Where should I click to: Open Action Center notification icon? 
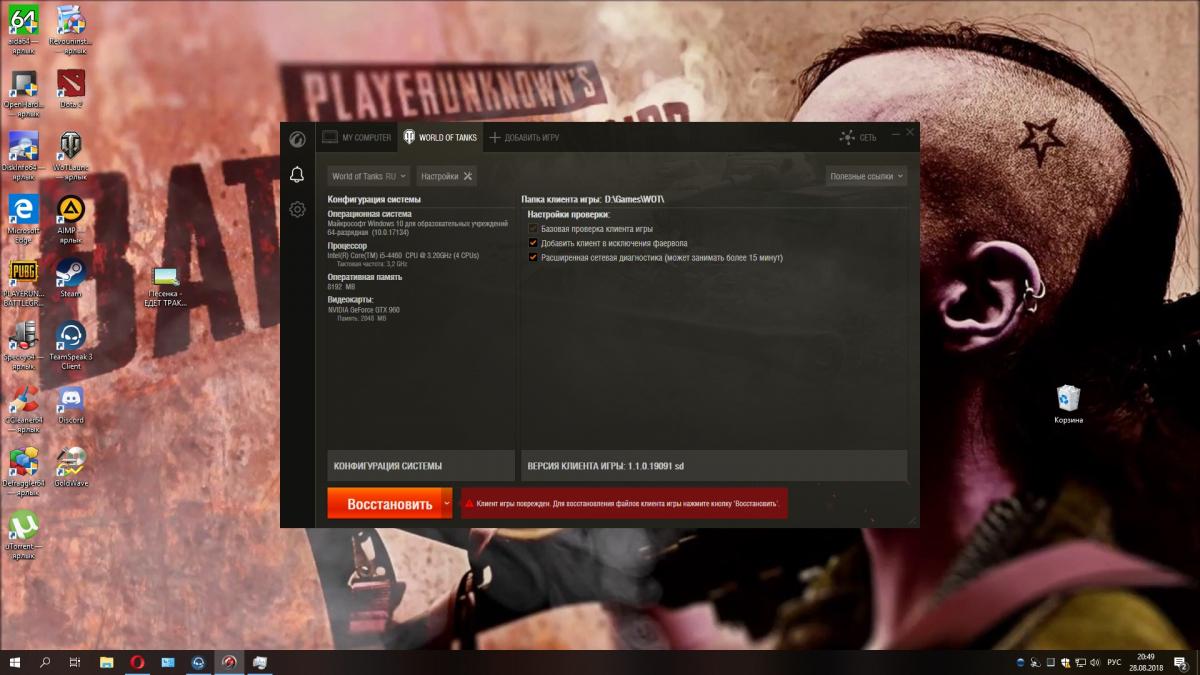coord(1181,662)
